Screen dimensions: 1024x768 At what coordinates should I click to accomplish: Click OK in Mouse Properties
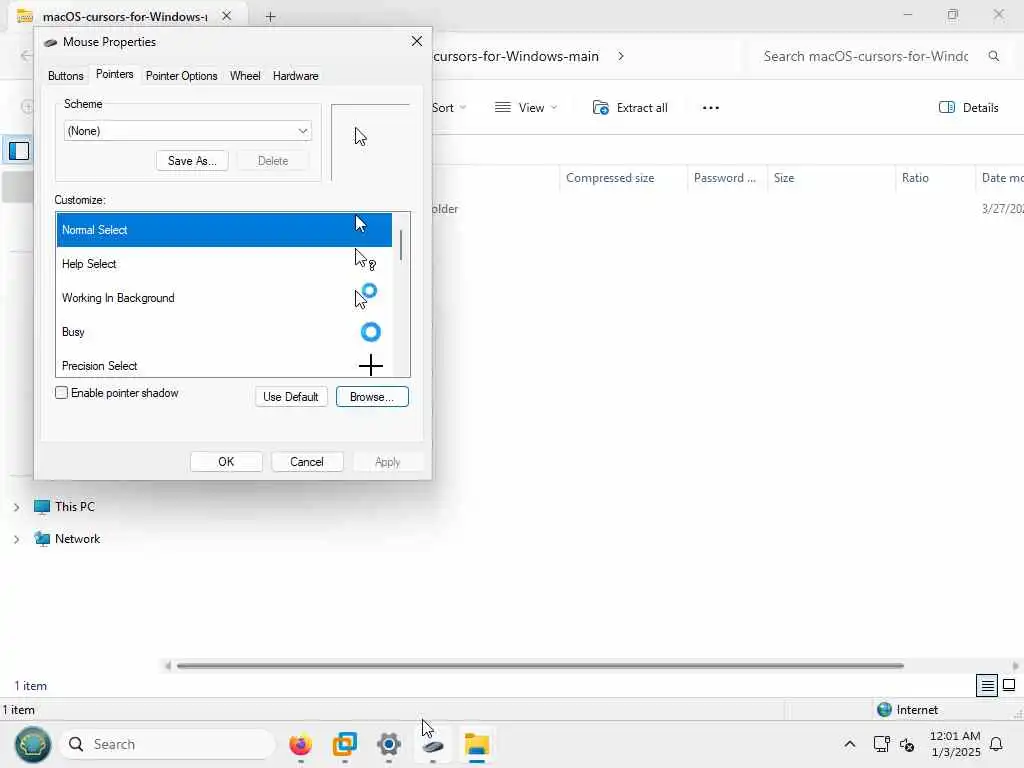[226, 462]
